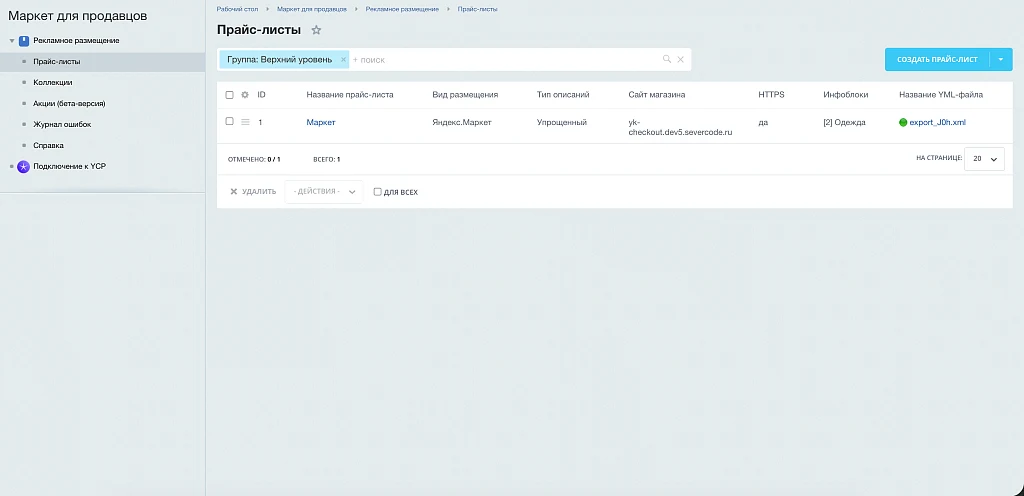1024x496 pixels.
Task: Tick the select-all checkbox in table header
Action: pyautogui.click(x=229, y=95)
